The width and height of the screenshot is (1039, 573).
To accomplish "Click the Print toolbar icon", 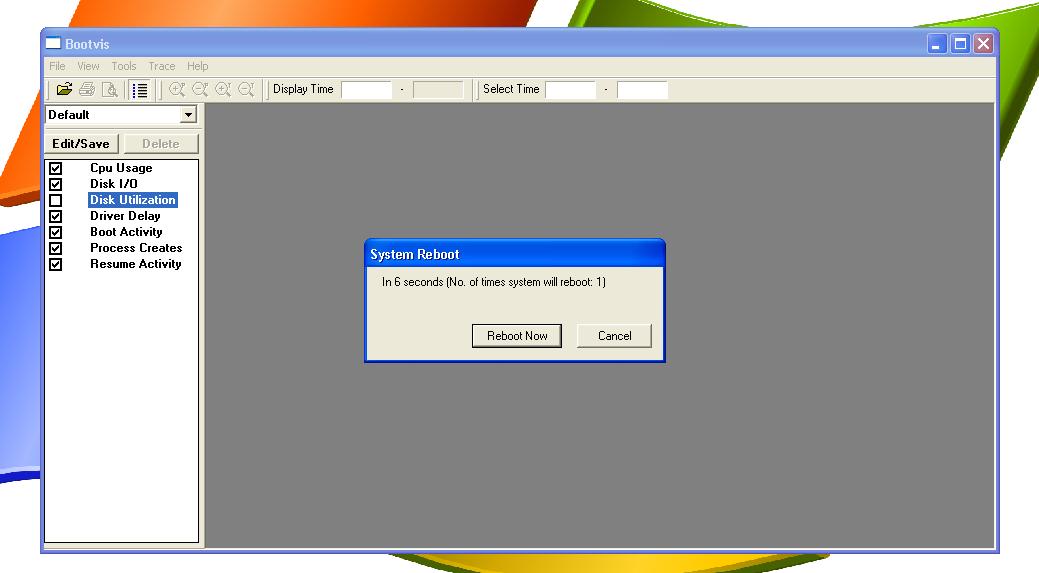I will 87,89.
